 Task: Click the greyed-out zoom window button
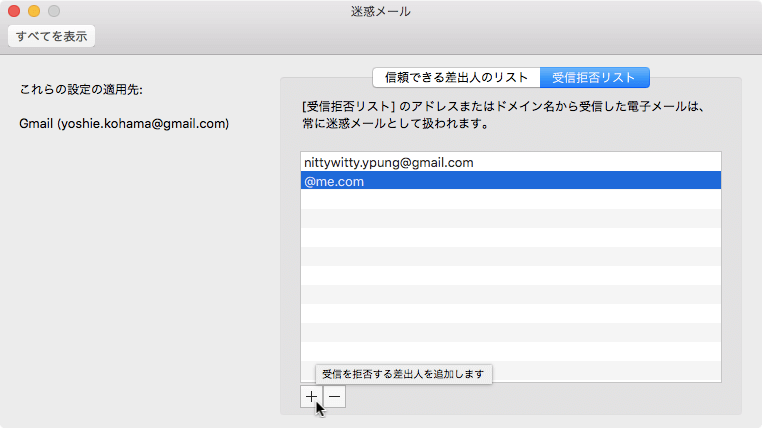click(54, 11)
